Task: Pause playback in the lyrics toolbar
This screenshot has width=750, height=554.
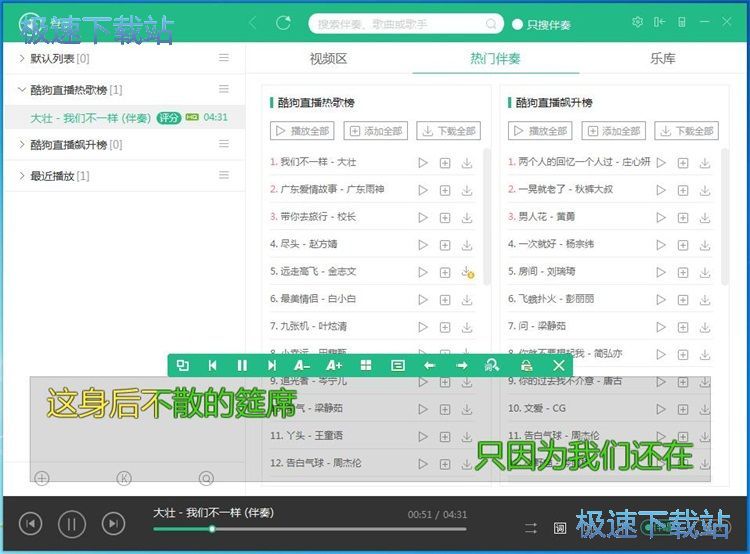Action: (x=241, y=366)
